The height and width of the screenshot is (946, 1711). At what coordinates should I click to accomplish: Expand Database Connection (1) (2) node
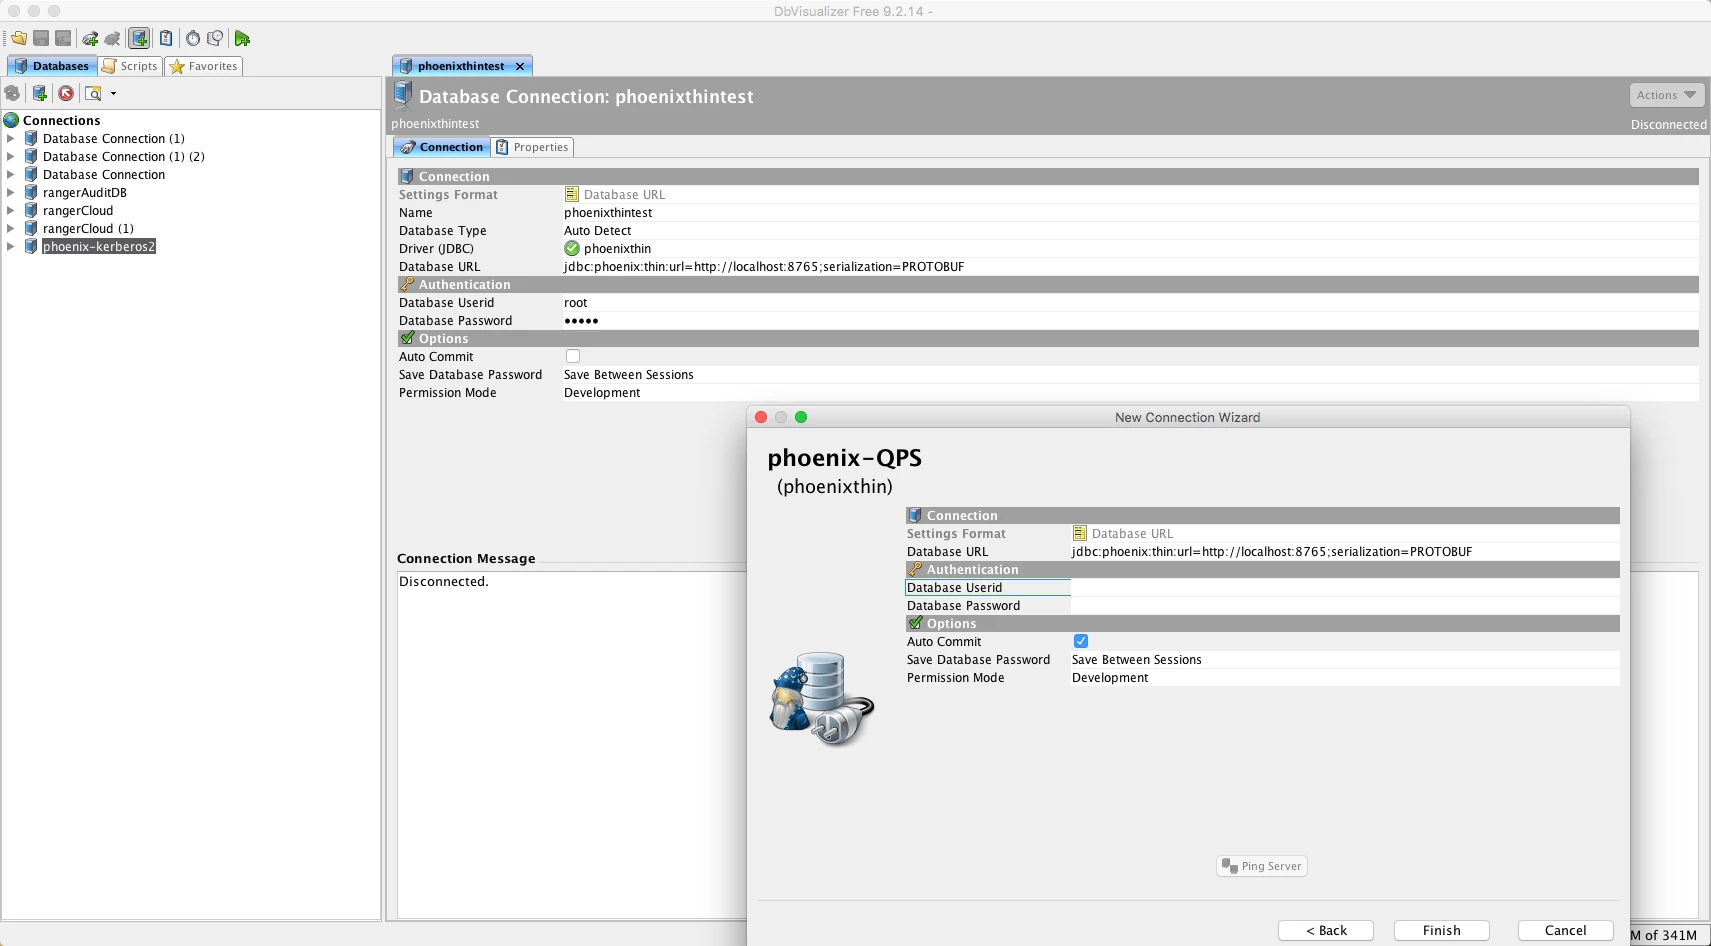pos(11,156)
